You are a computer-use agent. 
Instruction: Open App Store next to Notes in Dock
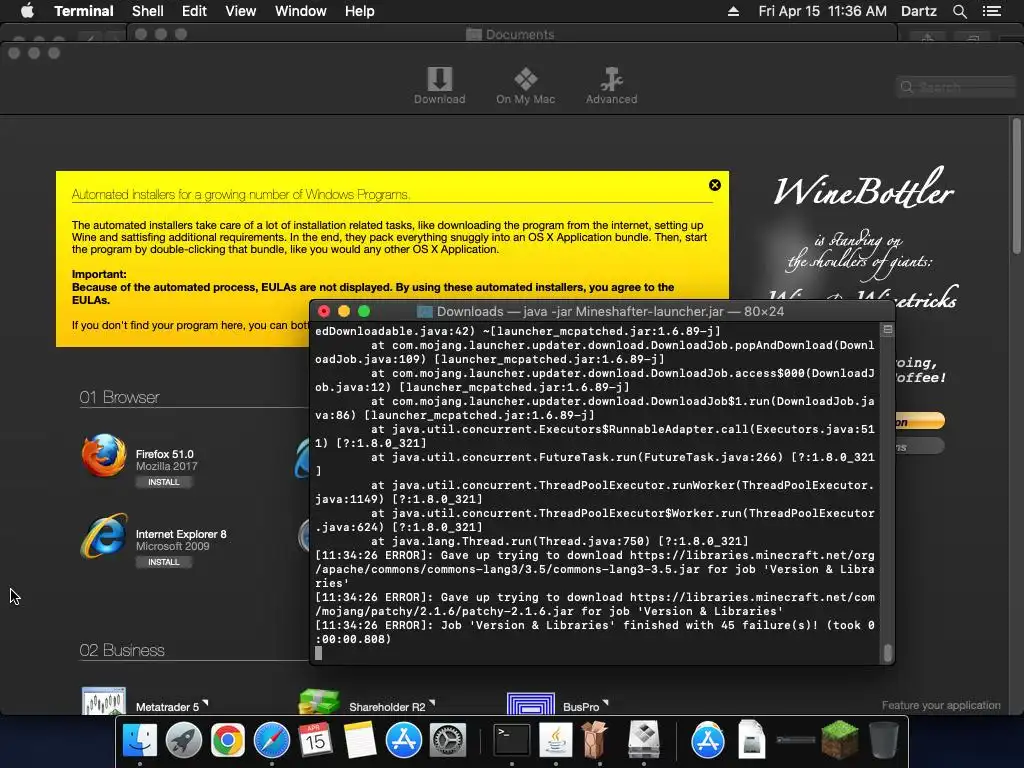coord(404,741)
